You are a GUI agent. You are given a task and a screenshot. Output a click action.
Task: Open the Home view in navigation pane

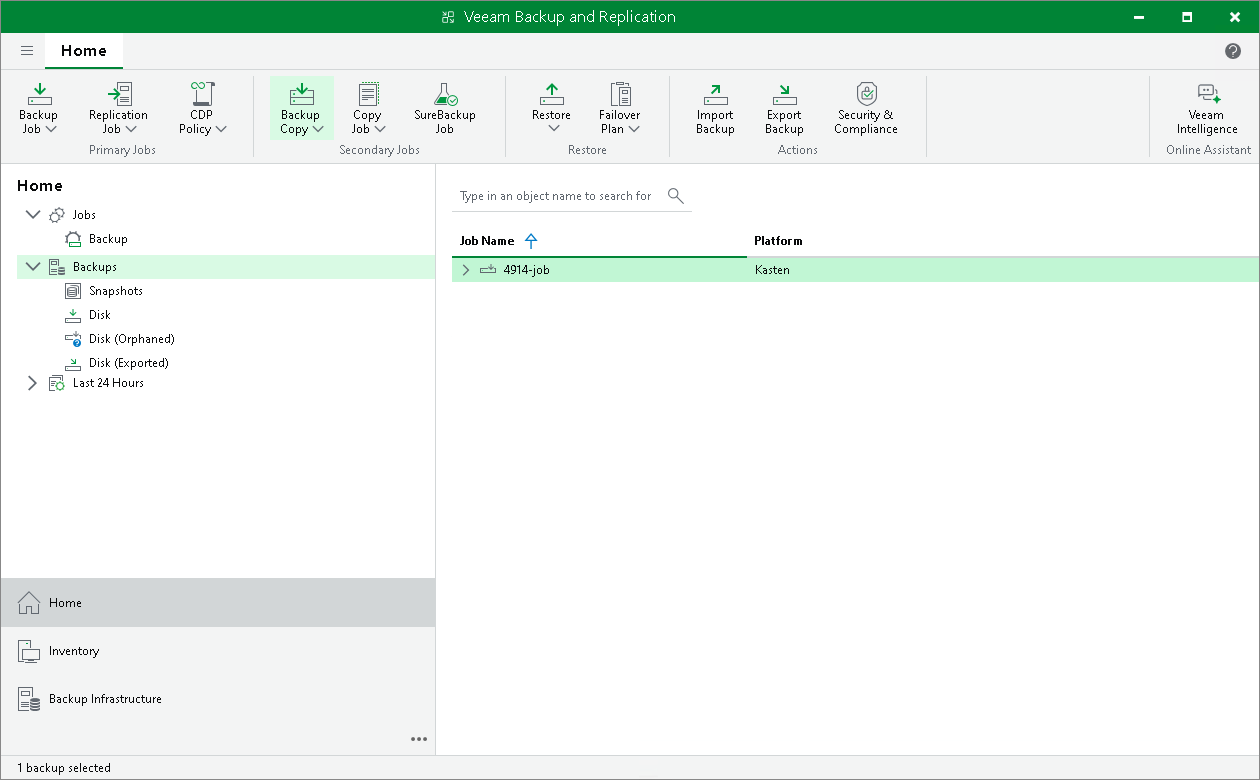[x=218, y=603]
